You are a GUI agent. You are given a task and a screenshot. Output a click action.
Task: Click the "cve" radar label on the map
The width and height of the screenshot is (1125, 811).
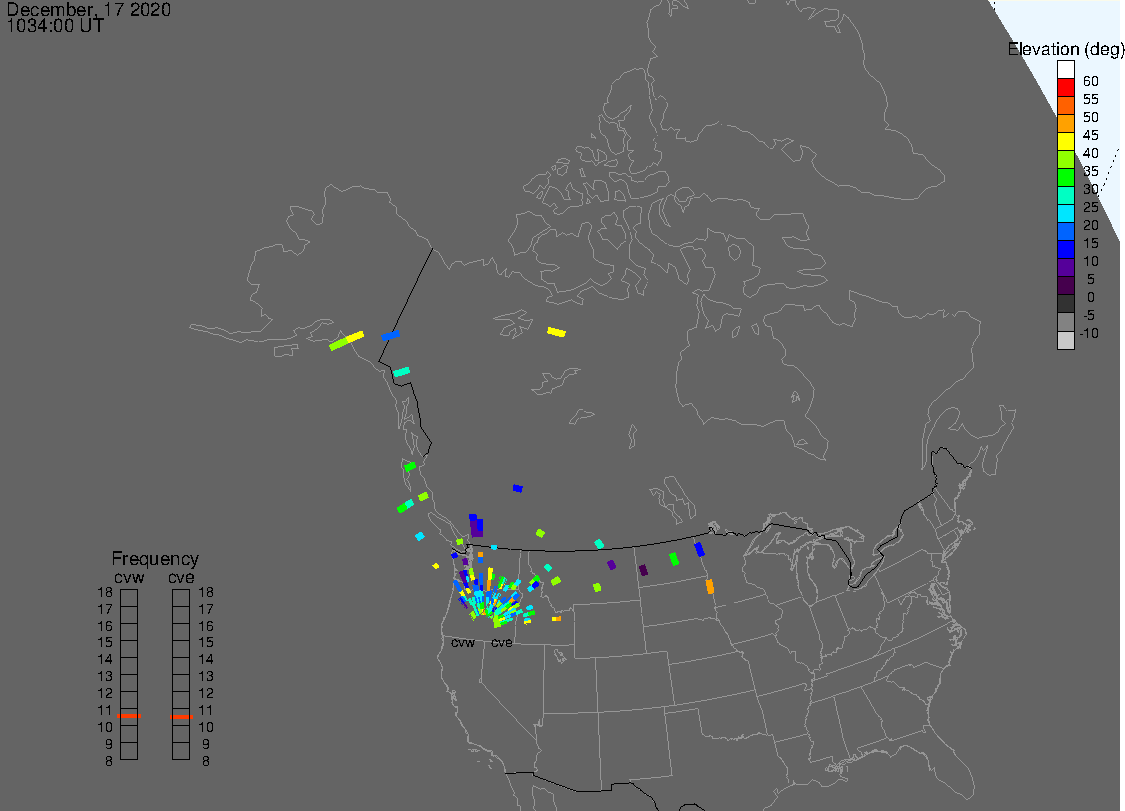tap(502, 642)
